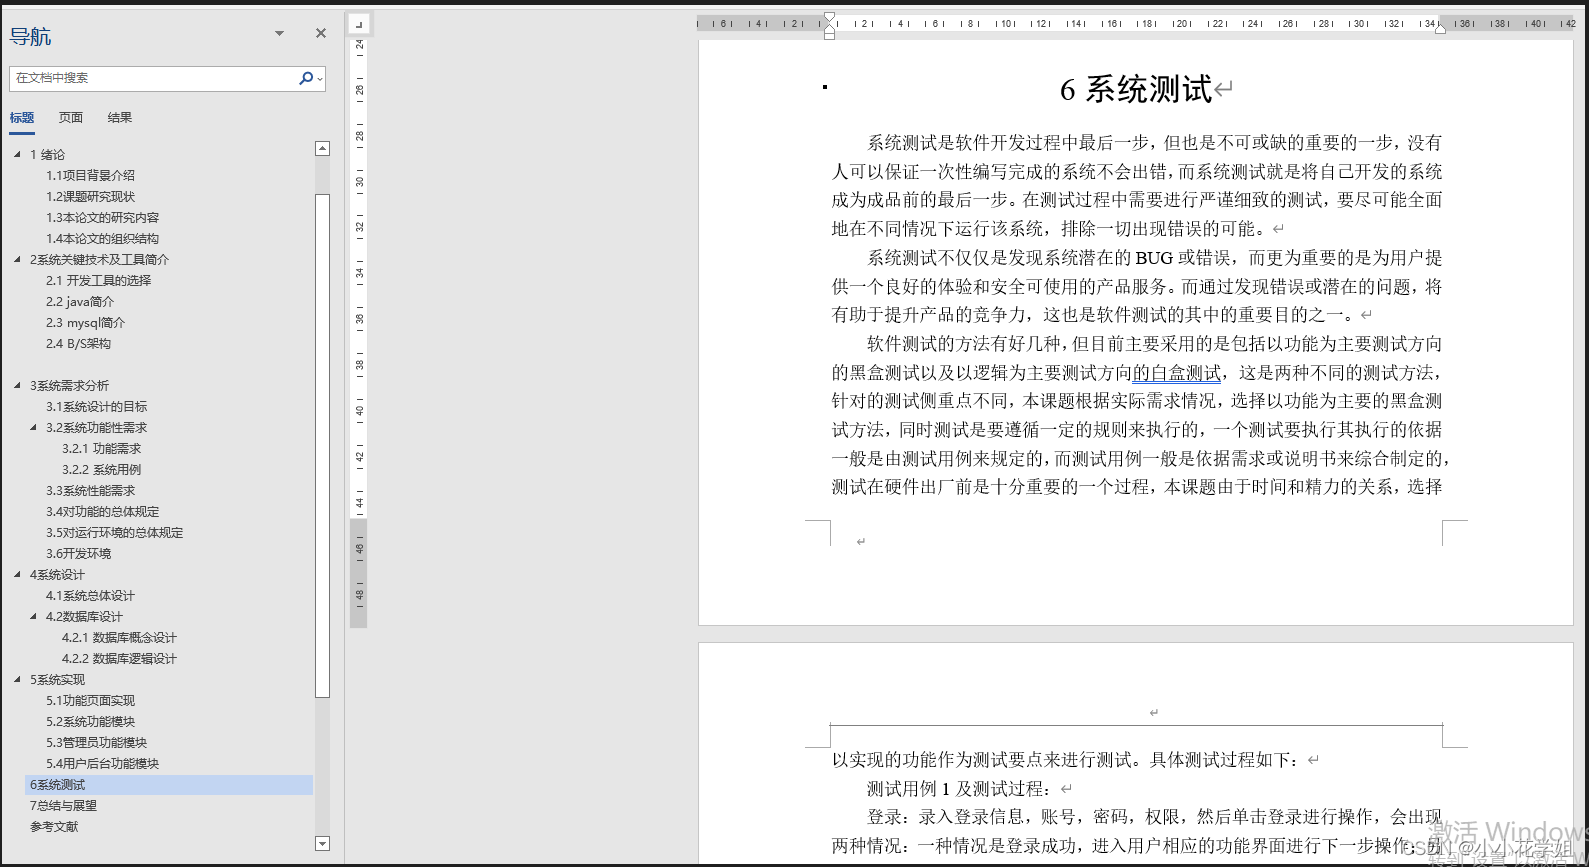Go to heading 5.2系统功能模块
1589x867 pixels.
[90, 721]
